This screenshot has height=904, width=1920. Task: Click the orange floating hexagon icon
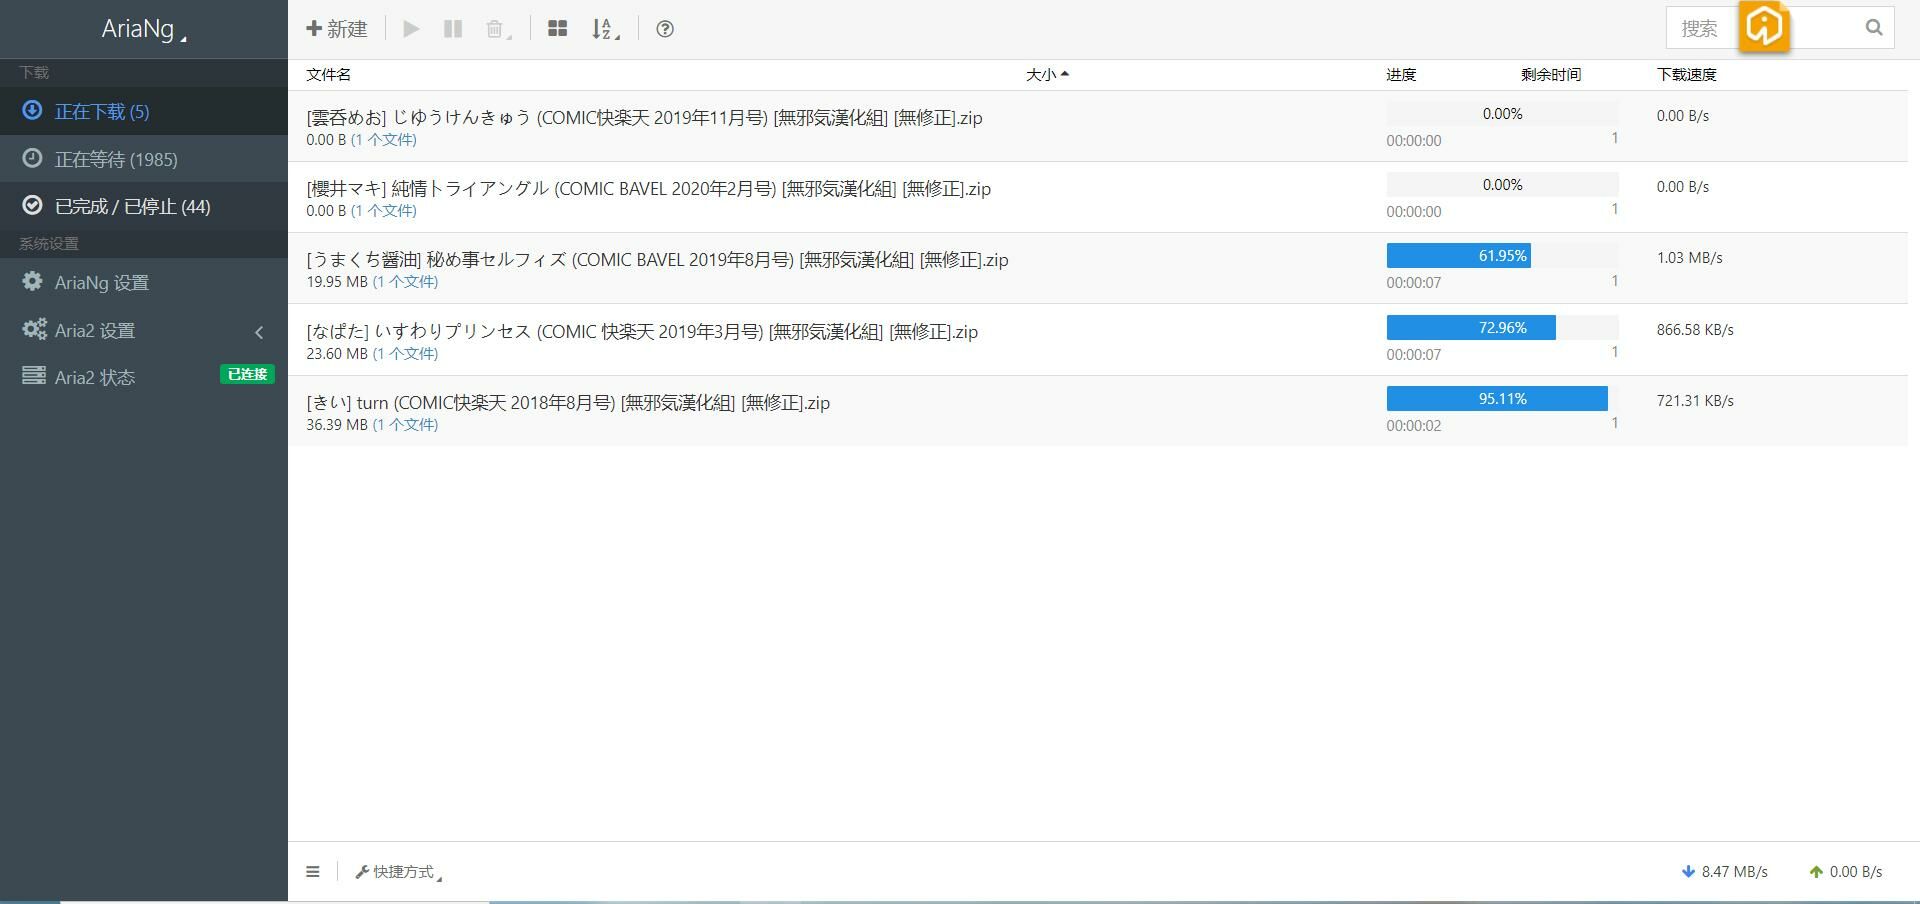point(1763,26)
